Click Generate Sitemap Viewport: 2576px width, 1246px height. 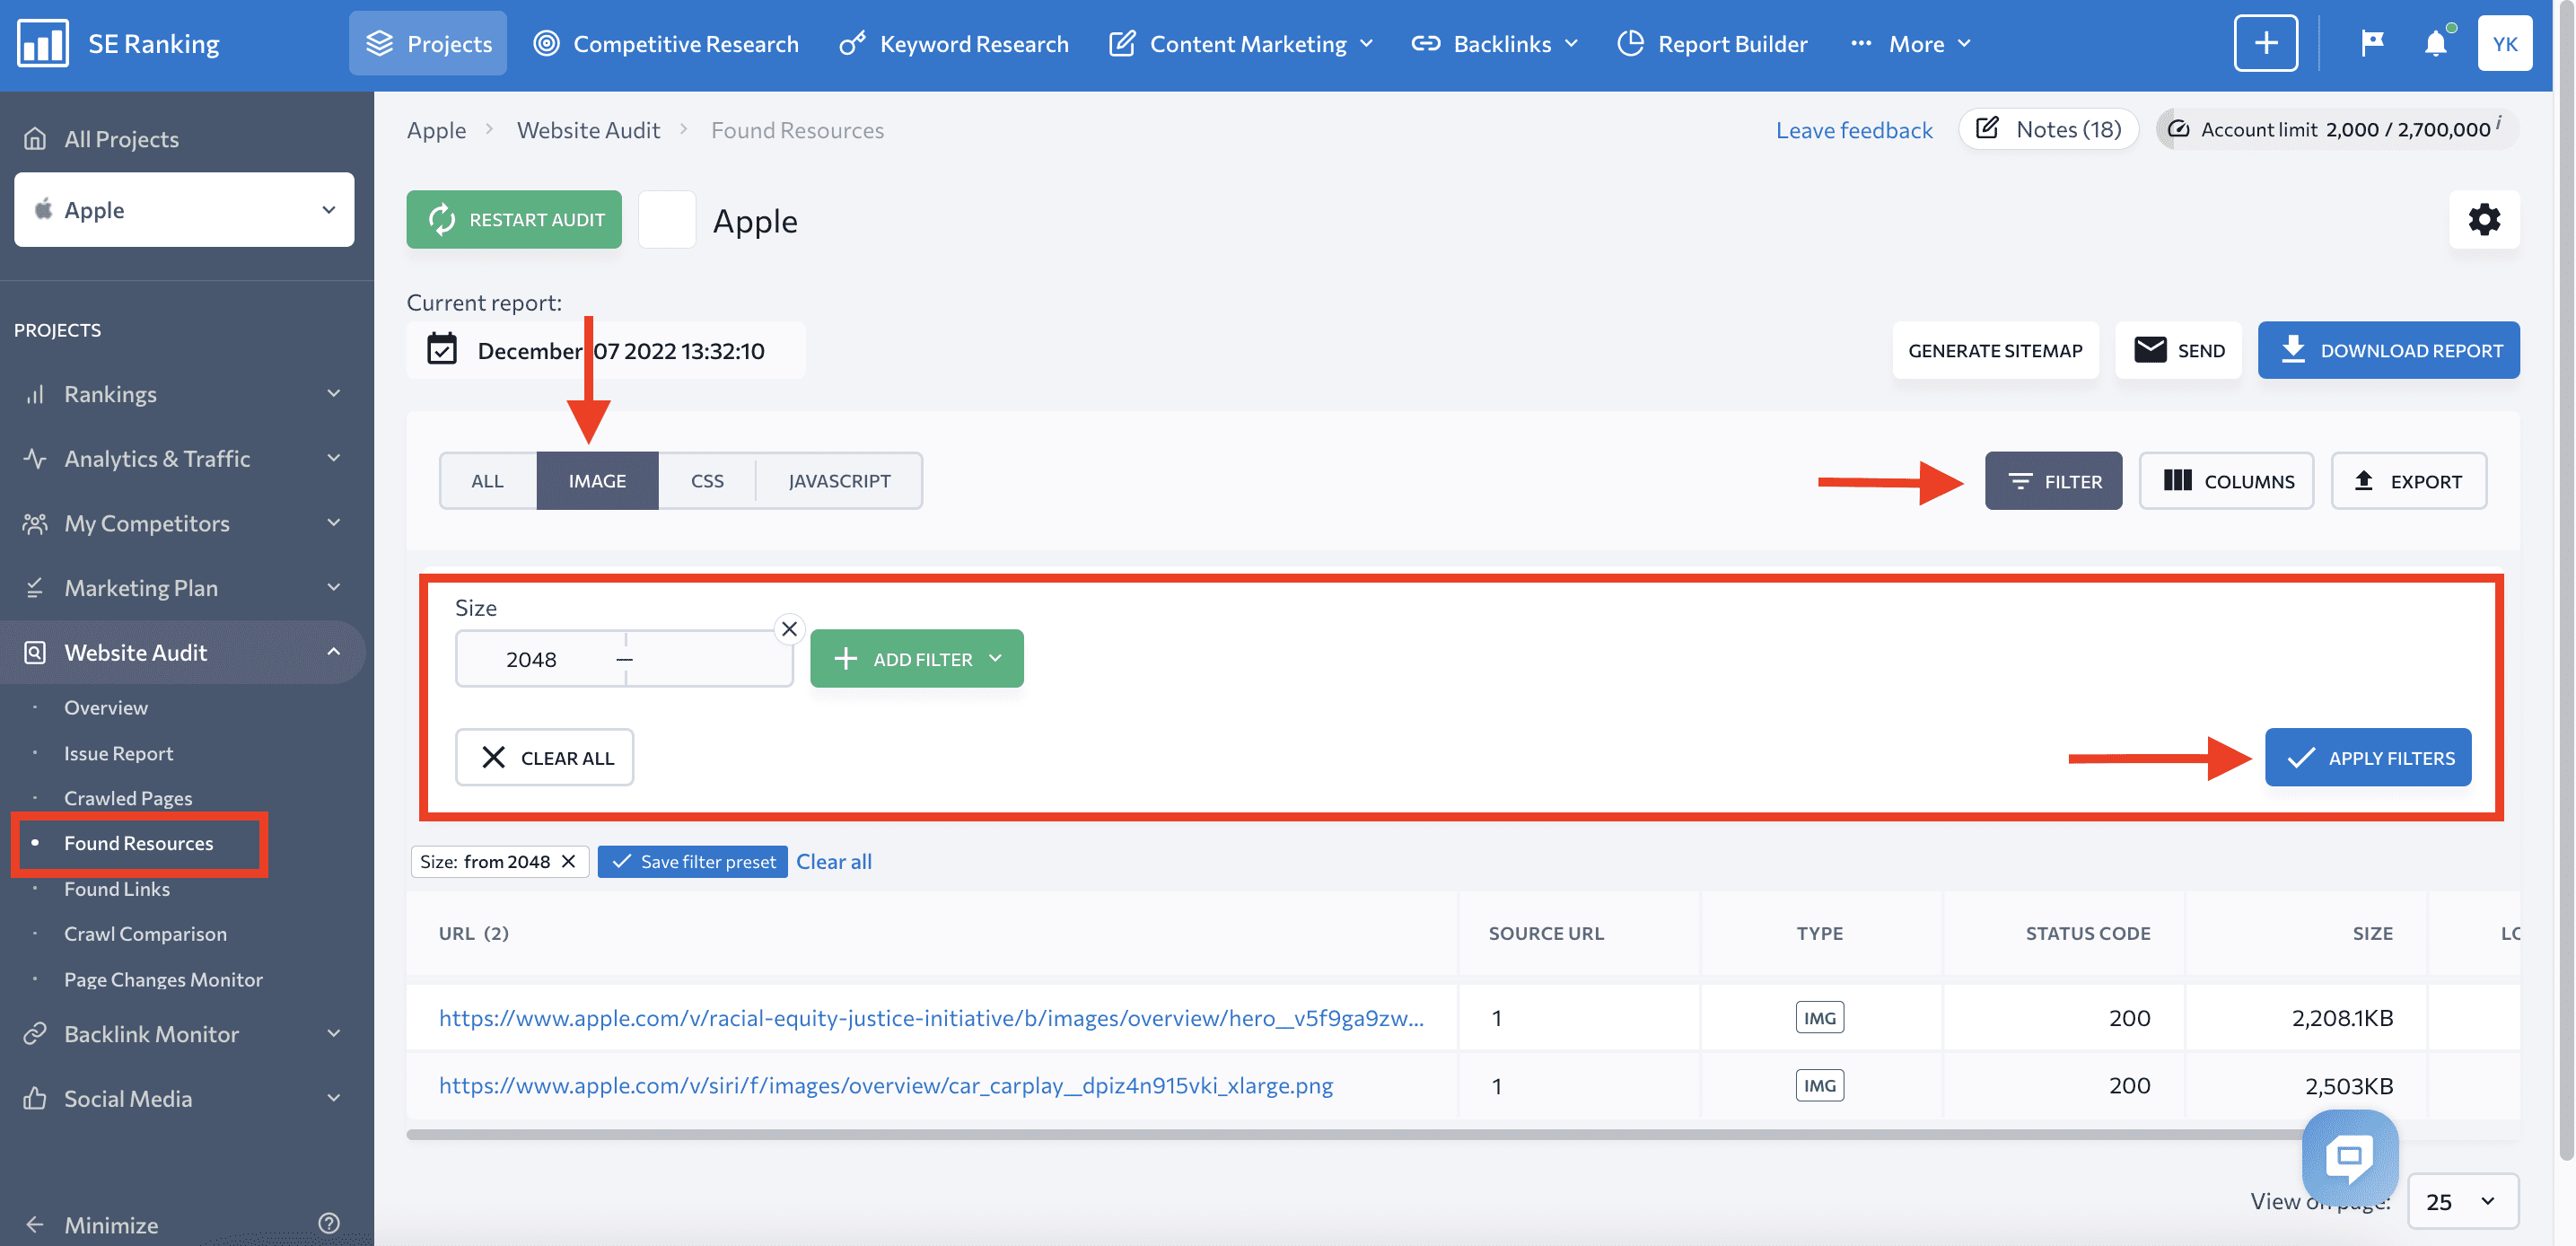(1994, 350)
